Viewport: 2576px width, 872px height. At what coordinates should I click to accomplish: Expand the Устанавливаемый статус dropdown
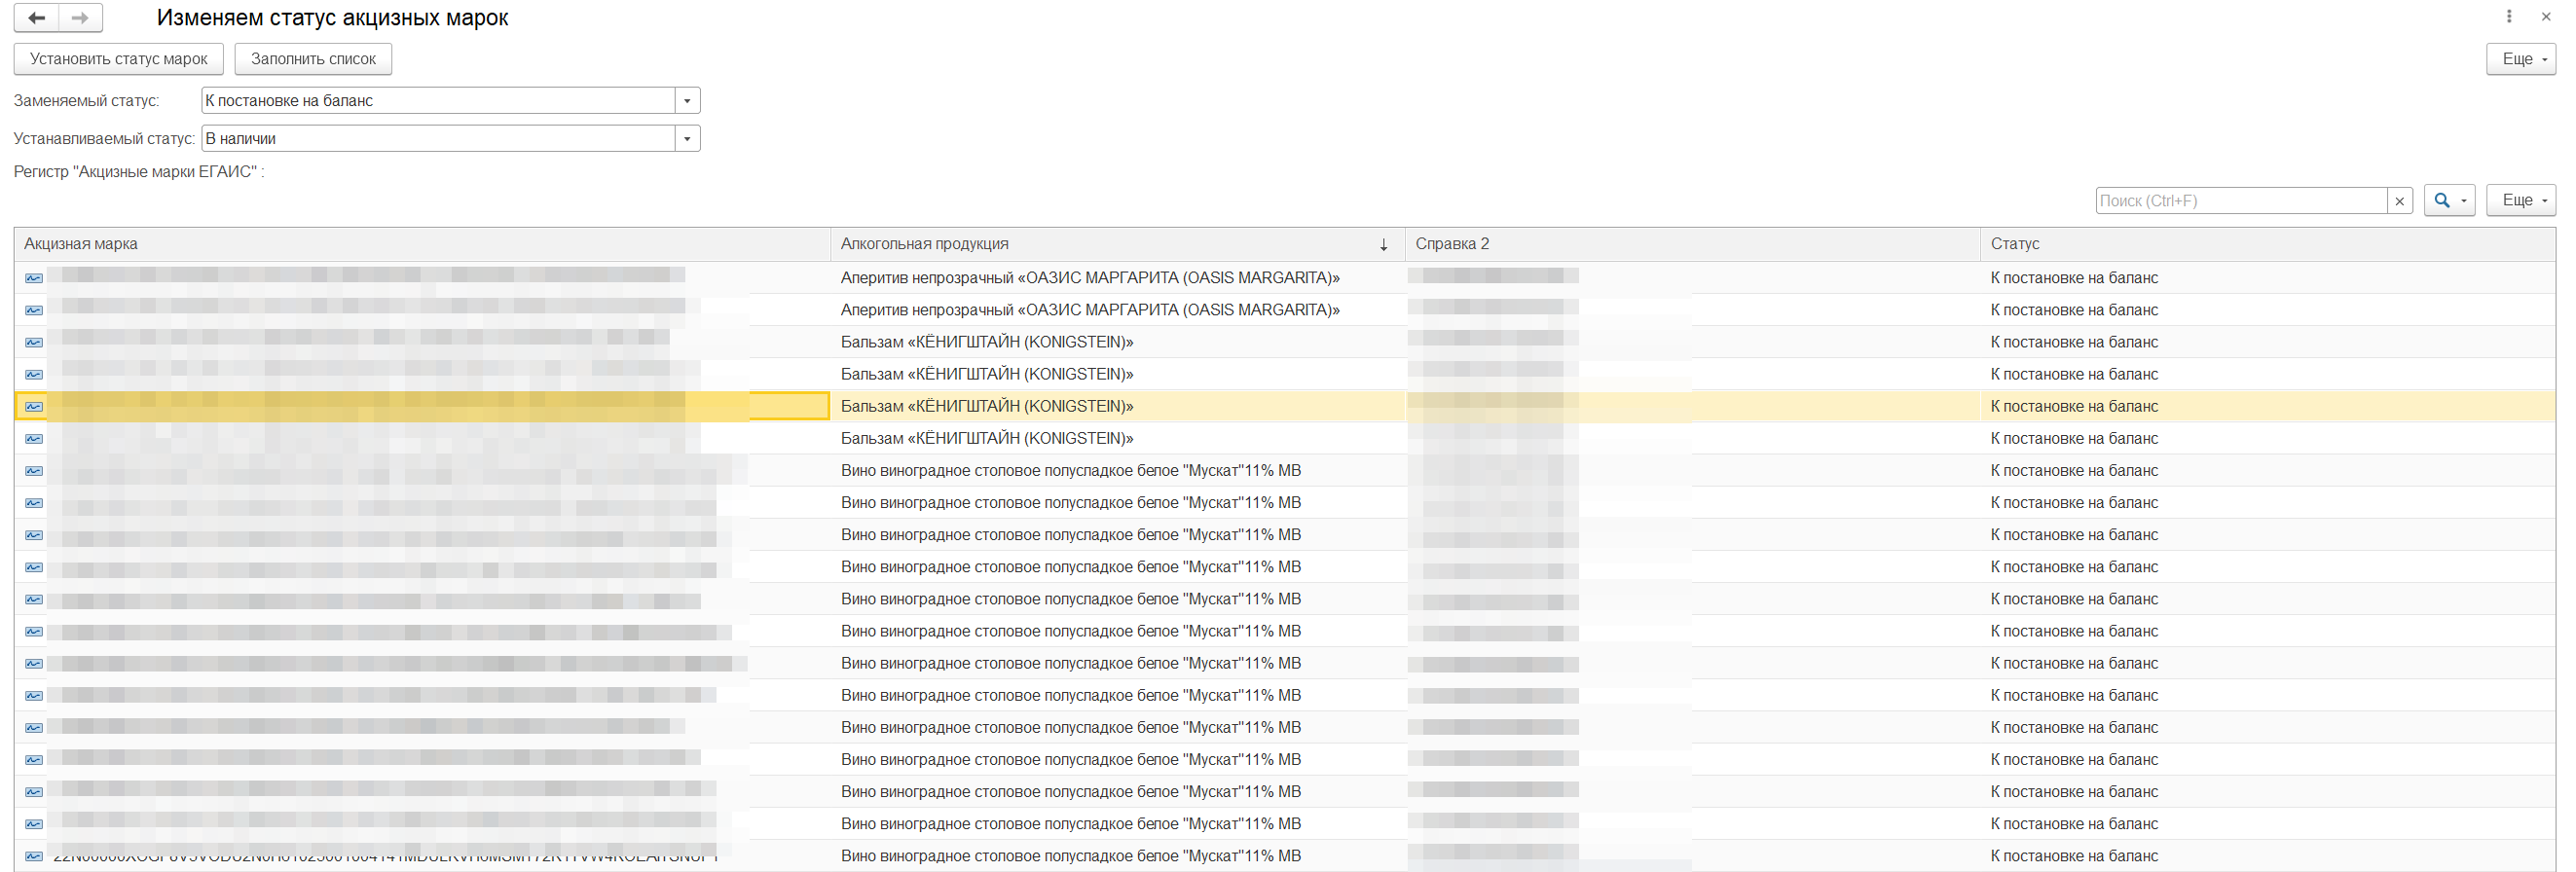click(687, 139)
